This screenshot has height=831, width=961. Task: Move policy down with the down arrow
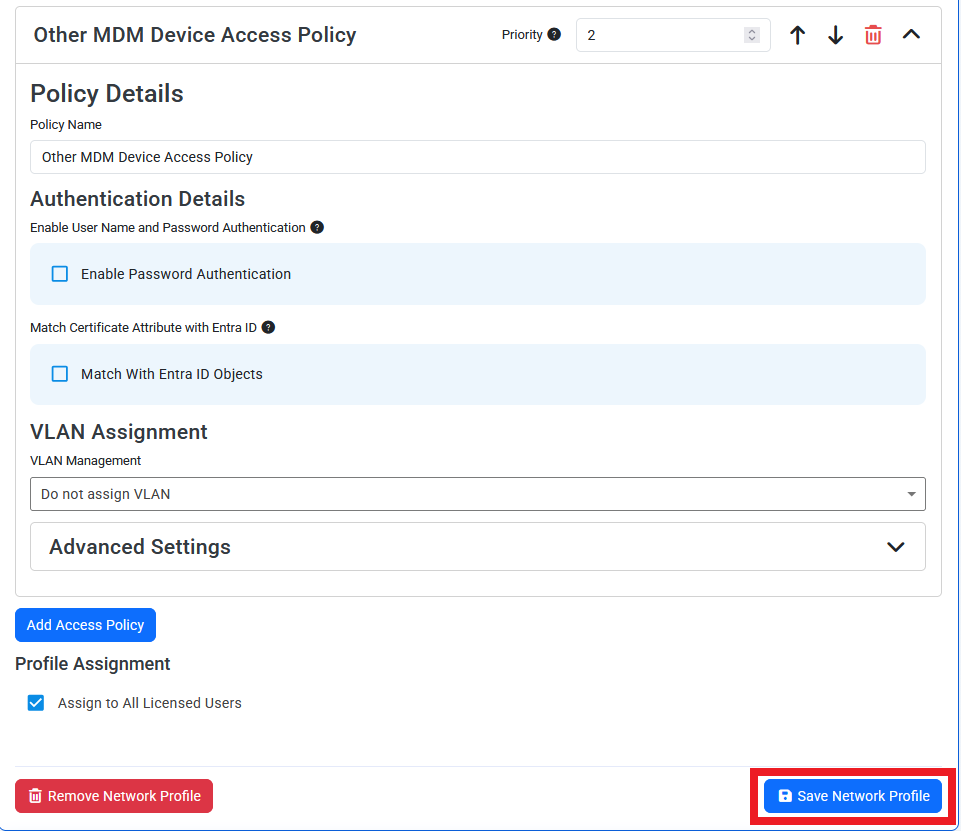click(x=835, y=35)
